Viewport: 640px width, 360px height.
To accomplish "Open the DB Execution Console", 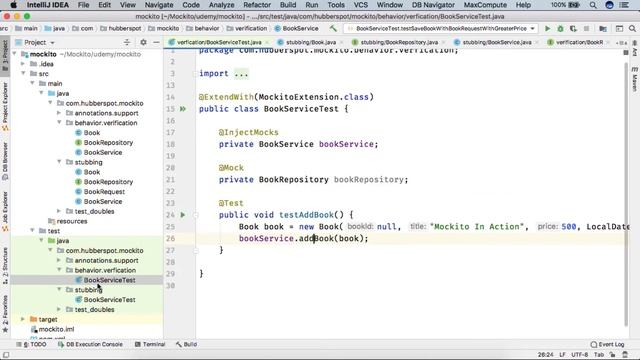I will click(90, 344).
